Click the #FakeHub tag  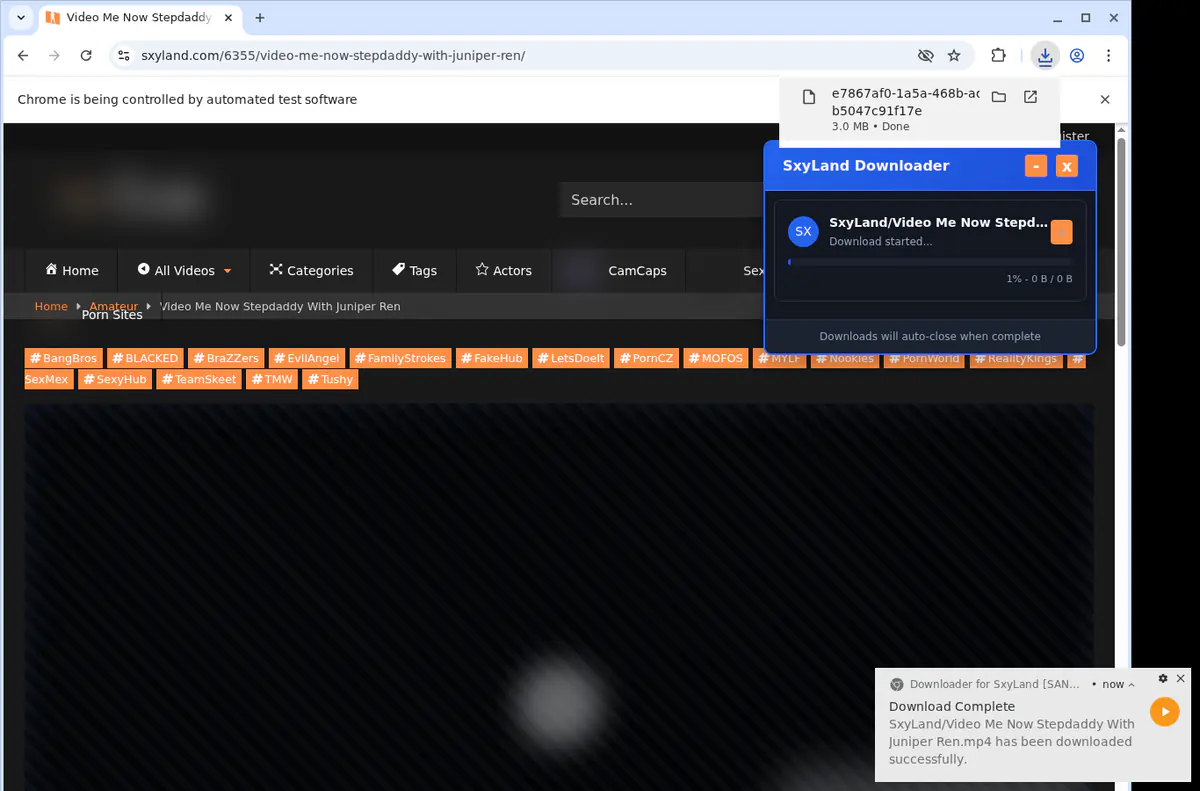[491, 358]
